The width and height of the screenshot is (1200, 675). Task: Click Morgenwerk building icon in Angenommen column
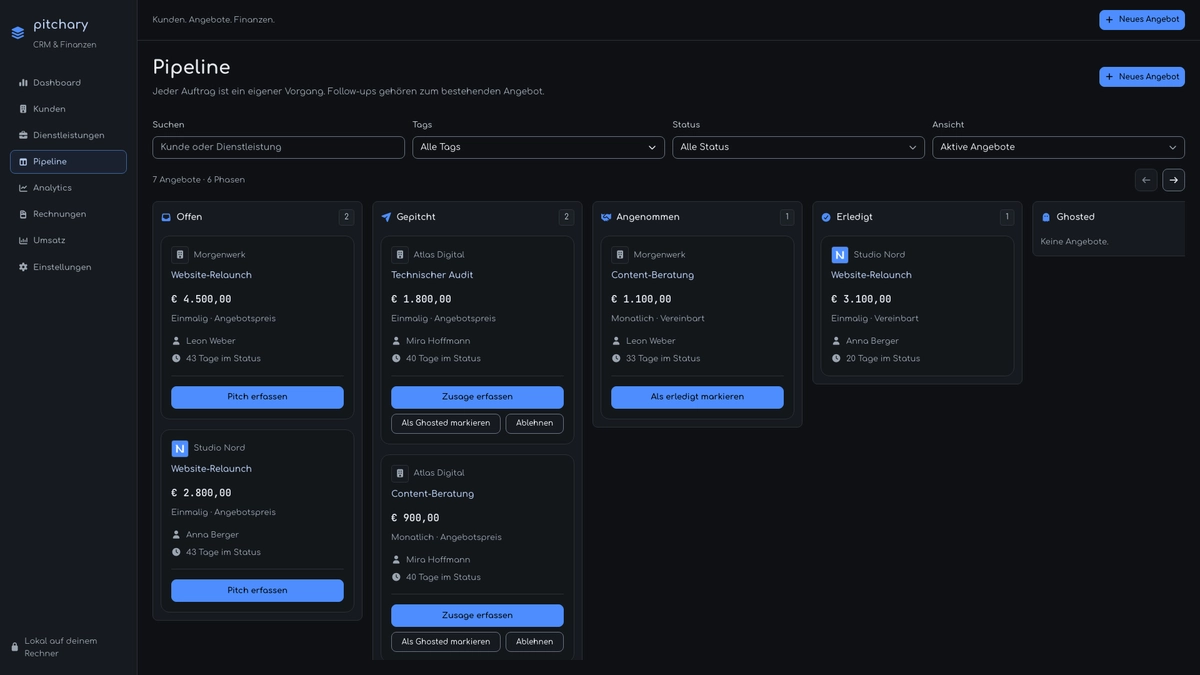[620, 255]
